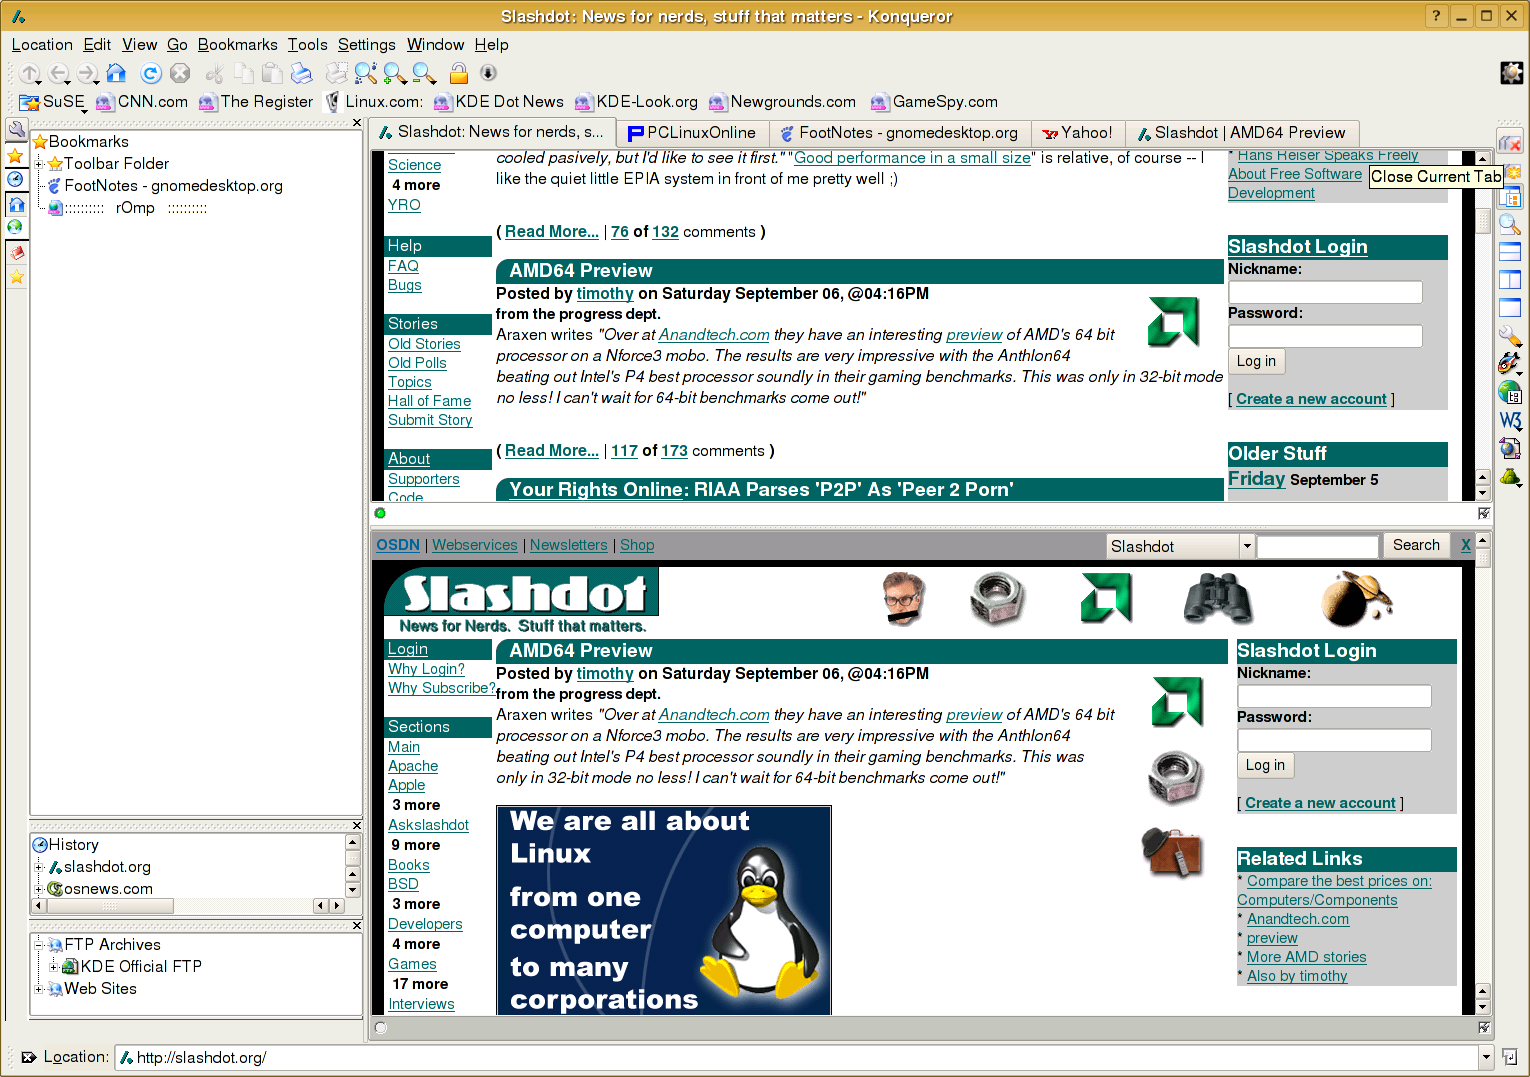Viewport: 1530px width, 1077px height.
Task: Open Find in page magnifier
Action: 366,73
